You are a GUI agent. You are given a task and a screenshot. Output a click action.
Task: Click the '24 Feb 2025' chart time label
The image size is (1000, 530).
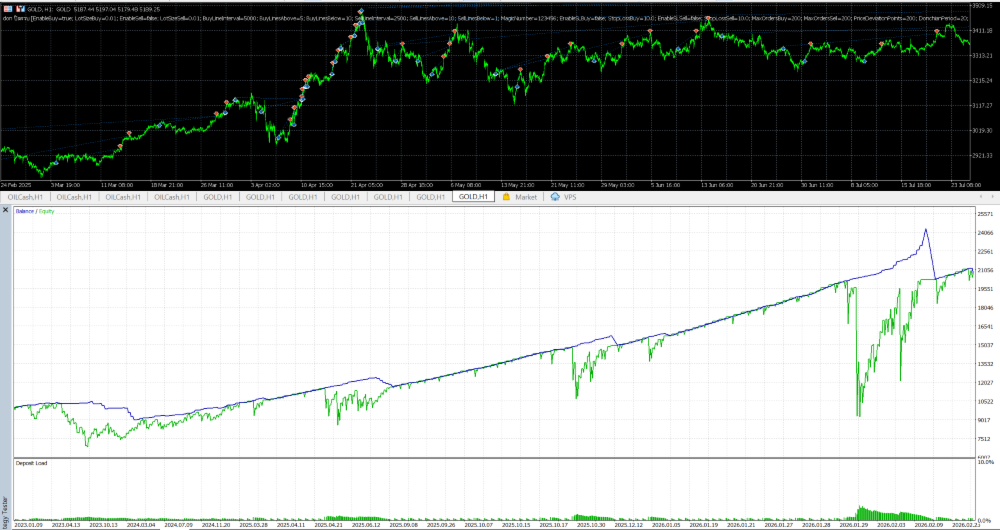pyautogui.click(x=16, y=185)
